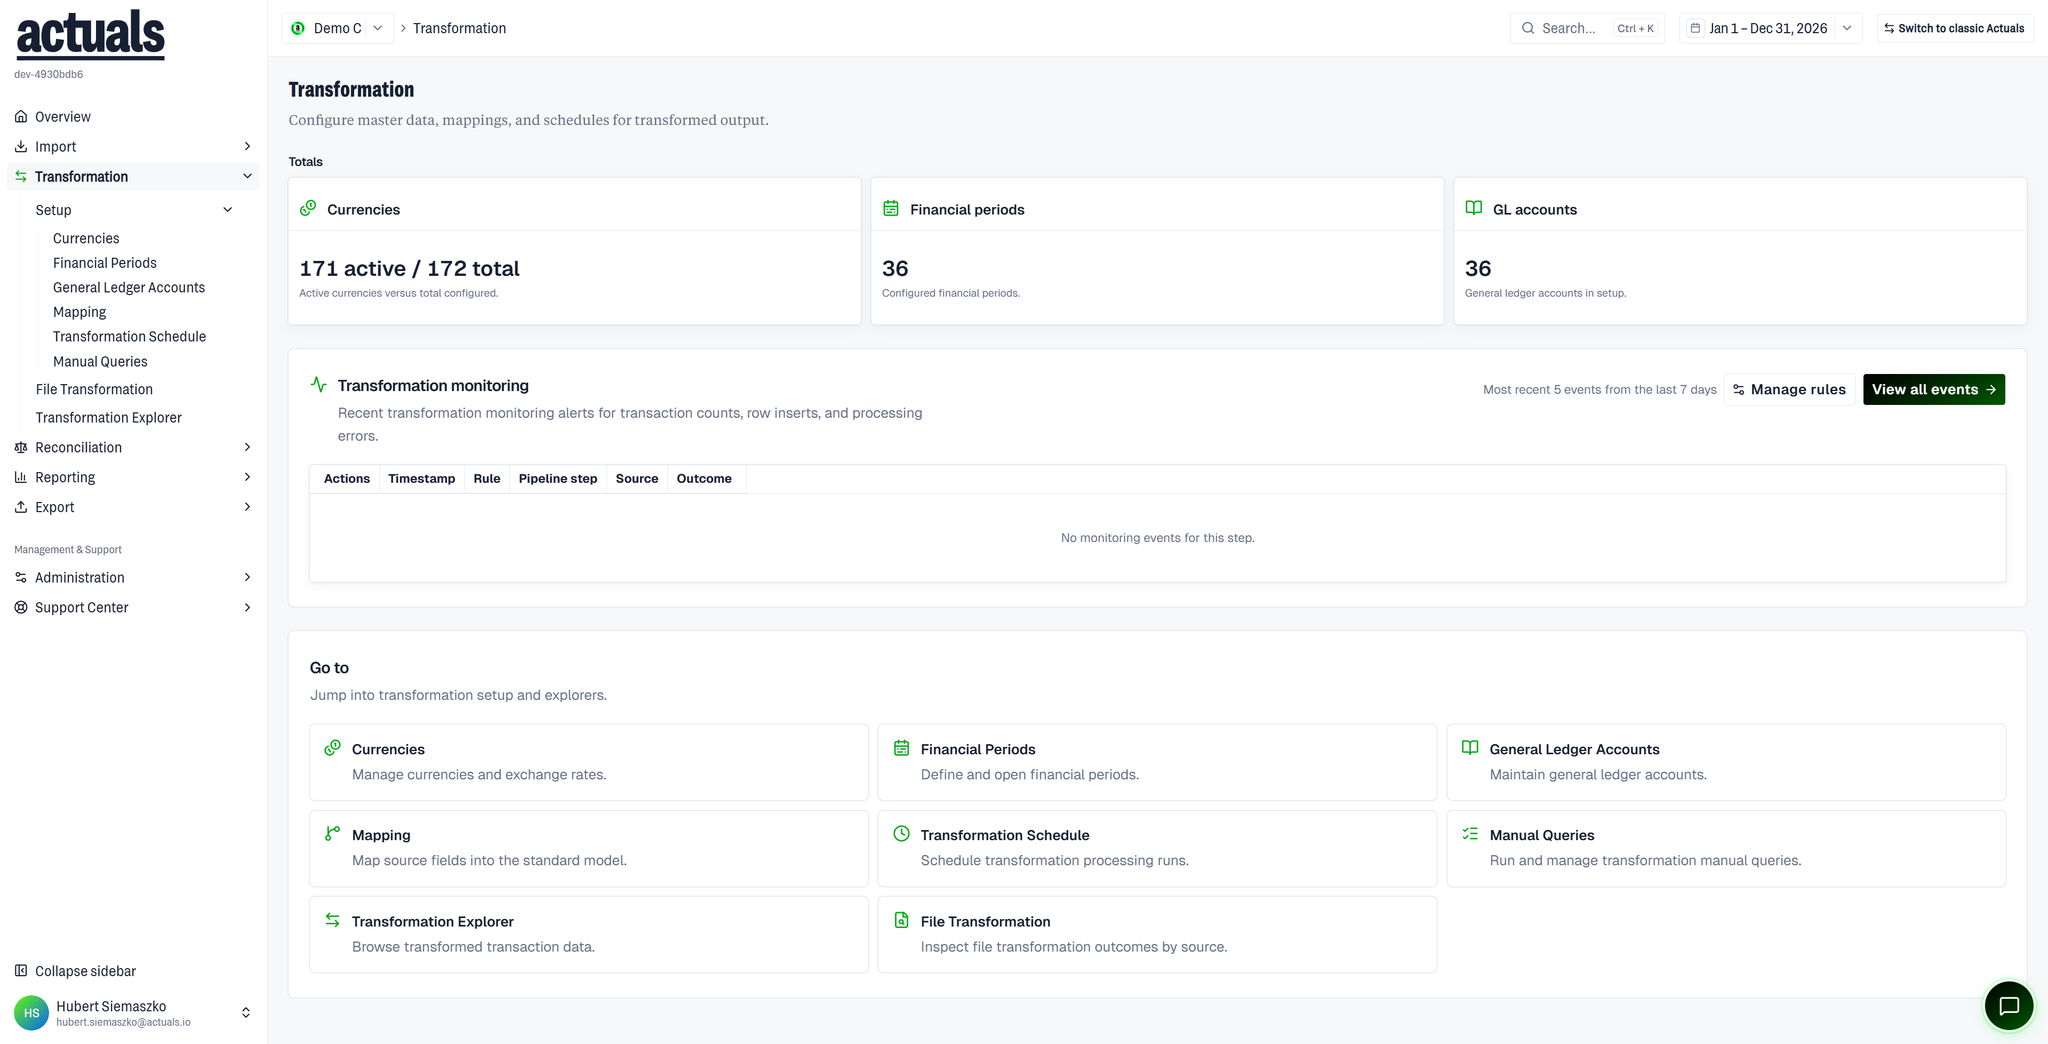Expand the Reporting section chevron
This screenshot has width=2048, height=1044.
coord(247,477)
